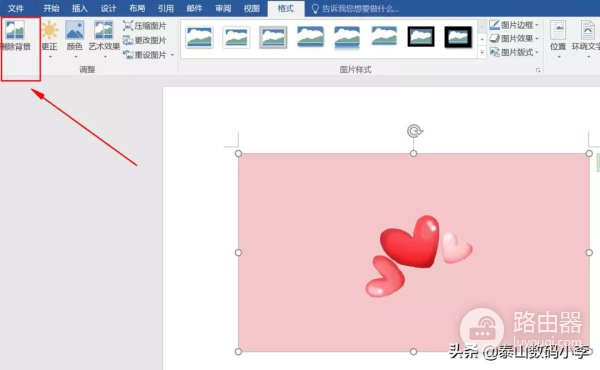Click the top-left picture resize handle
Image resolution: width=600 pixels, height=370 pixels.
click(x=238, y=153)
